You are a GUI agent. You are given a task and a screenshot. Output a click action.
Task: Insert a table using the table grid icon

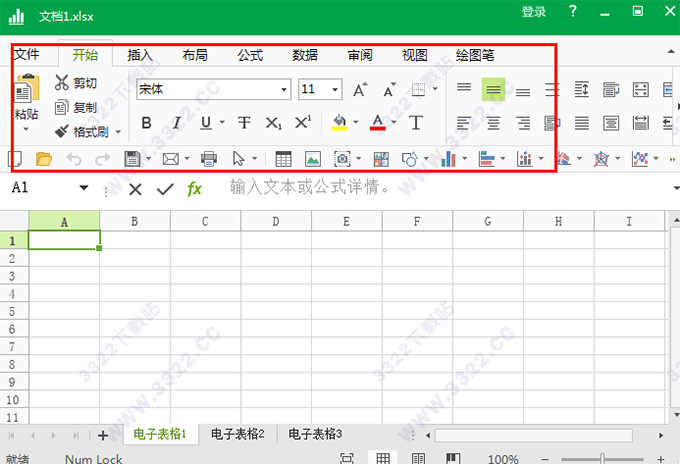(283, 159)
